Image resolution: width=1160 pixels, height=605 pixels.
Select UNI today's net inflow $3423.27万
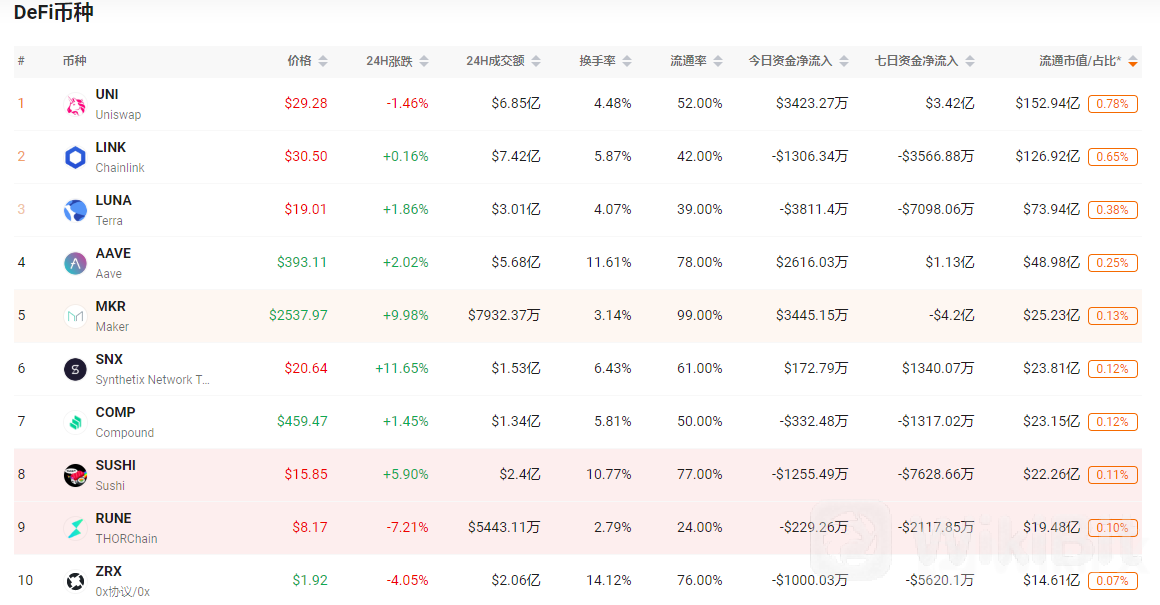click(x=812, y=104)
